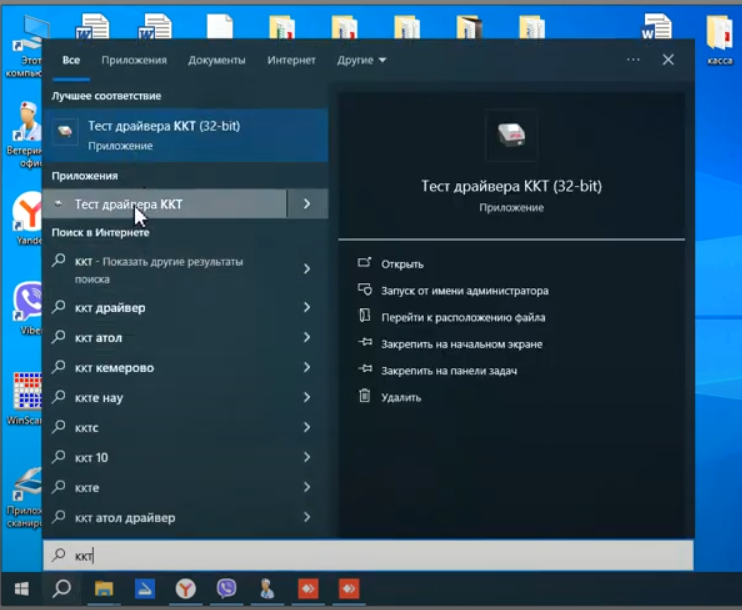Click 'Удалить' to uninstall the app
Viewport: 742px width, 610px height.
point(401,397)
